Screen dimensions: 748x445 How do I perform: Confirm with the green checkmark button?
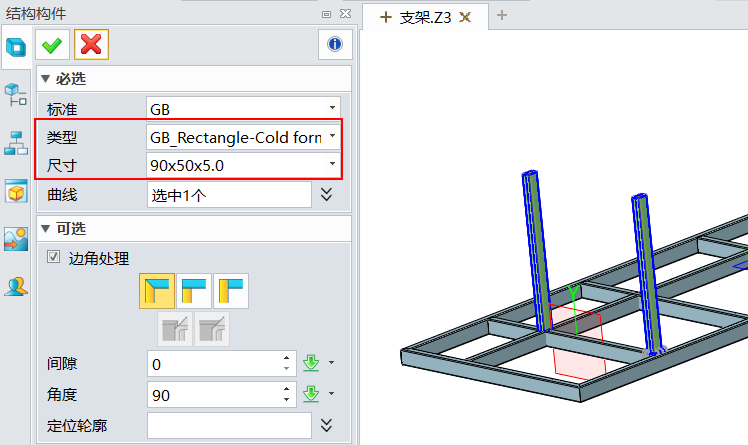[52, 44]
